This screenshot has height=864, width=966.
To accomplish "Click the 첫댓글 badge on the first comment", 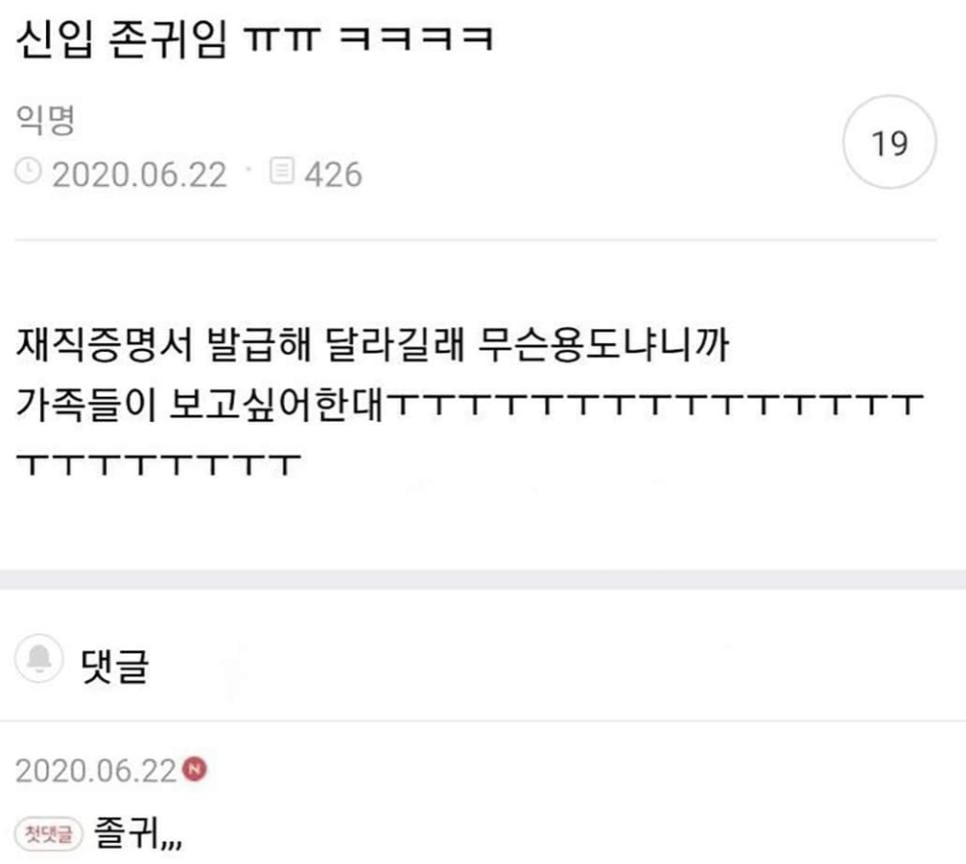I will [49, 834].
